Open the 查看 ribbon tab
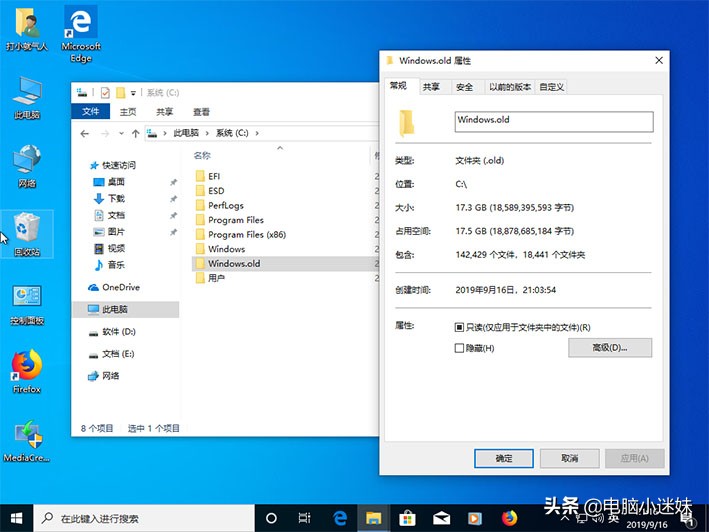Image resolution: width=709 pixels, height=532 pixels. (x=201, y=112)
